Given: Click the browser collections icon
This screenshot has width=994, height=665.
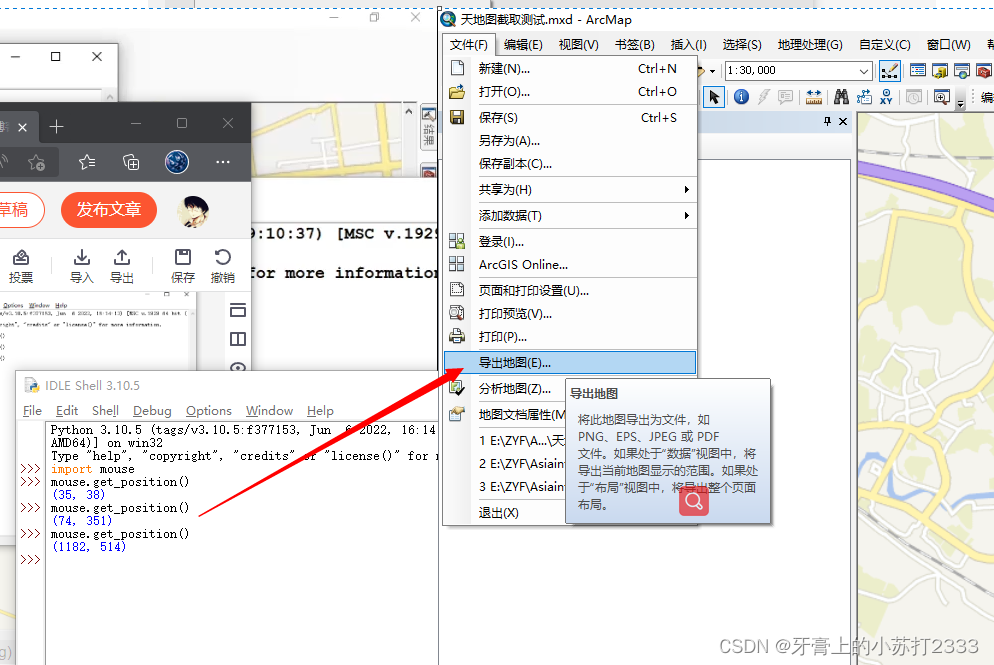Looking at the screenshot, I should pos(131,162).
